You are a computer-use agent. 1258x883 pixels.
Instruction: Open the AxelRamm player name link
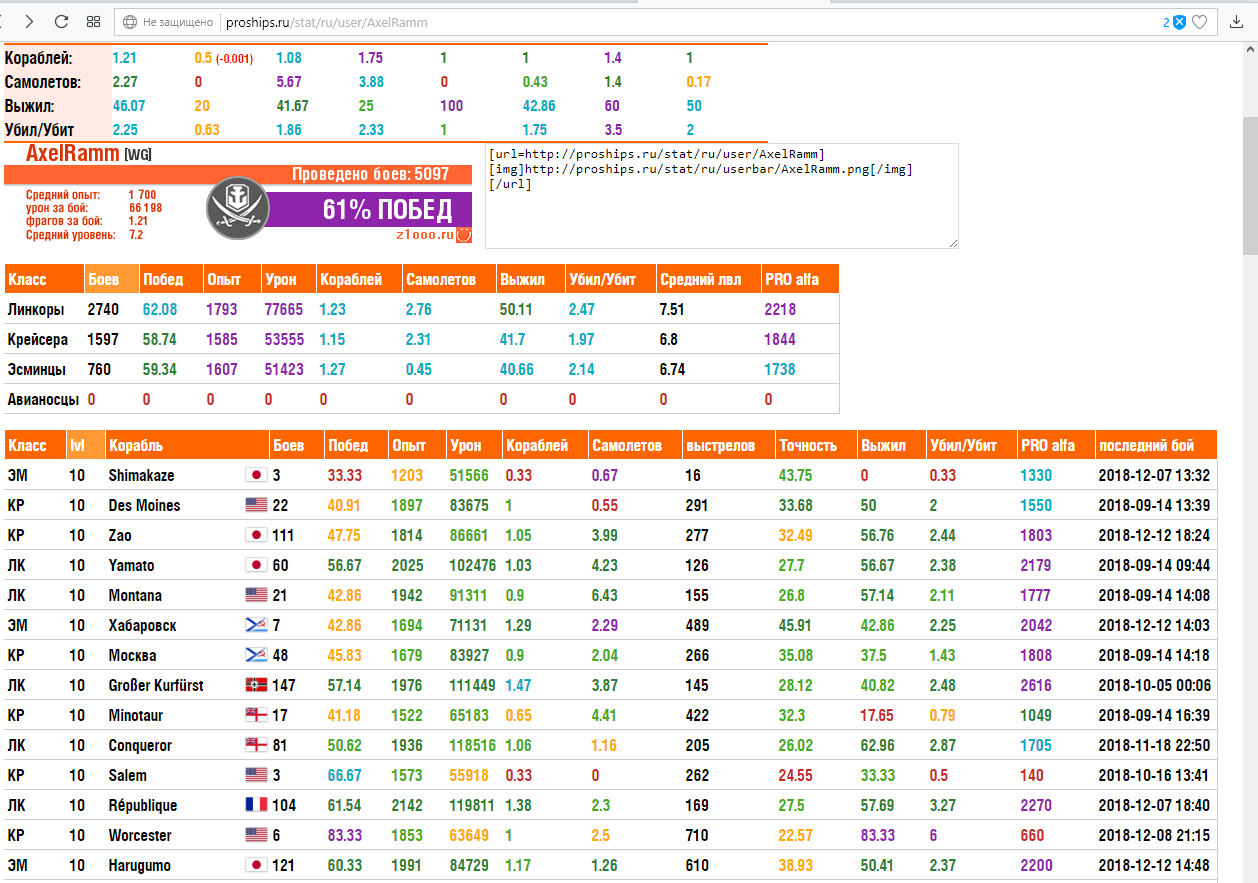(x=72, y=153)
